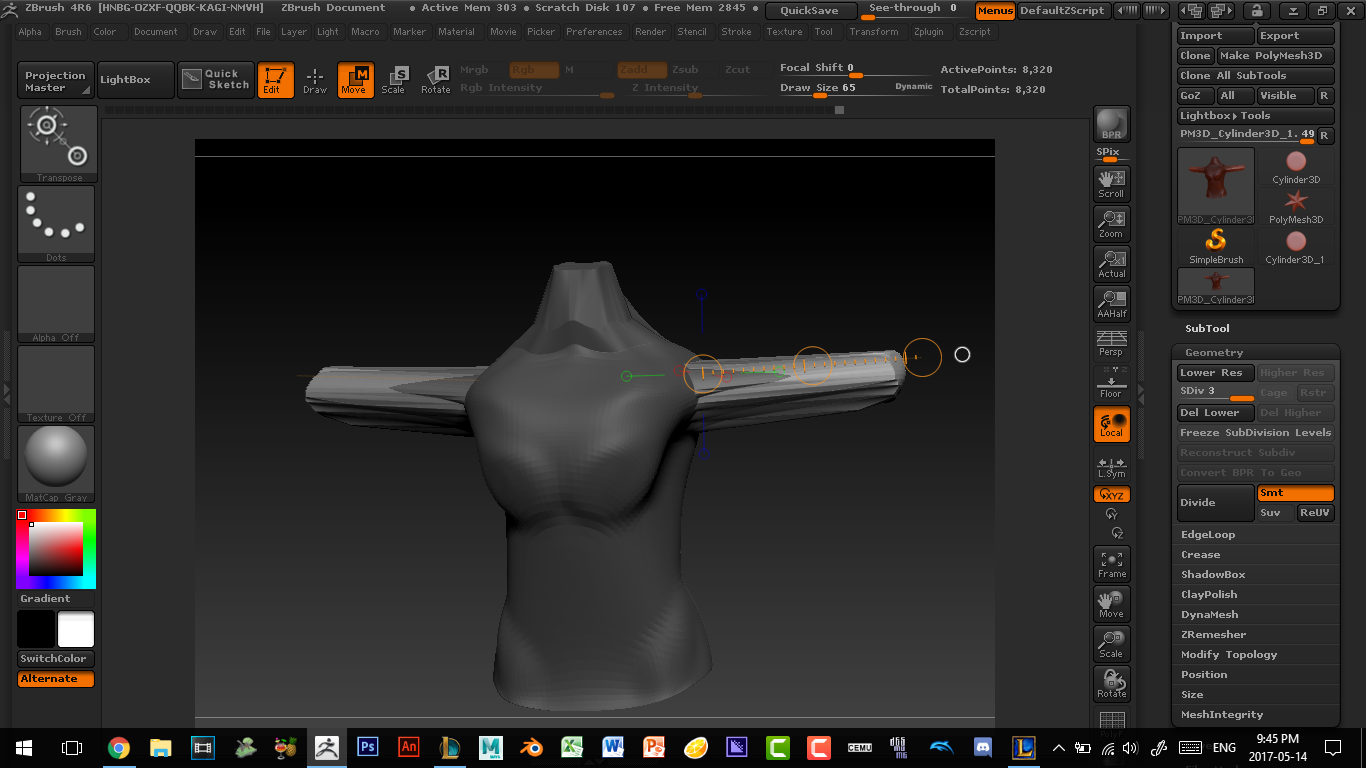This screenshot has height=768, width=1366.
Task: Select the Cylinder3D_1 tool thumbnail
Action: click(x=1296, y=247)
